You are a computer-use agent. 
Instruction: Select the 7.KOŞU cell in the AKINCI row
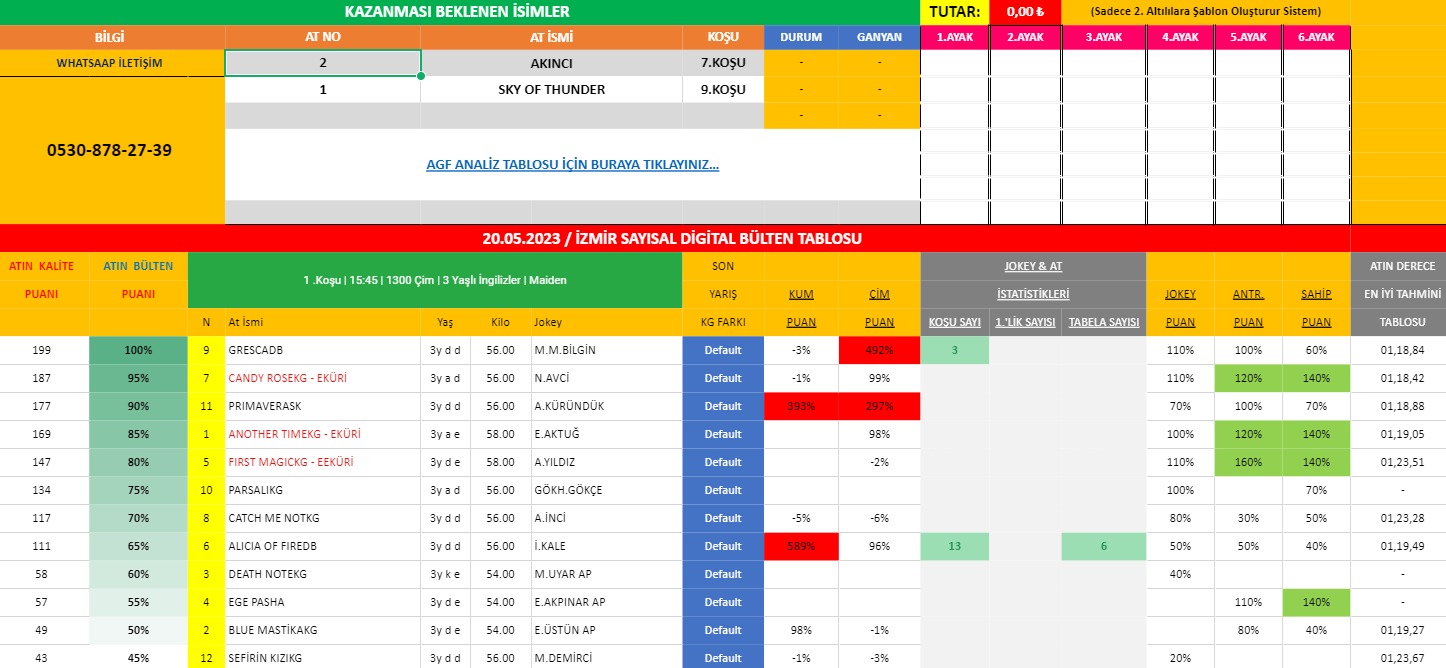click(722, 63)
